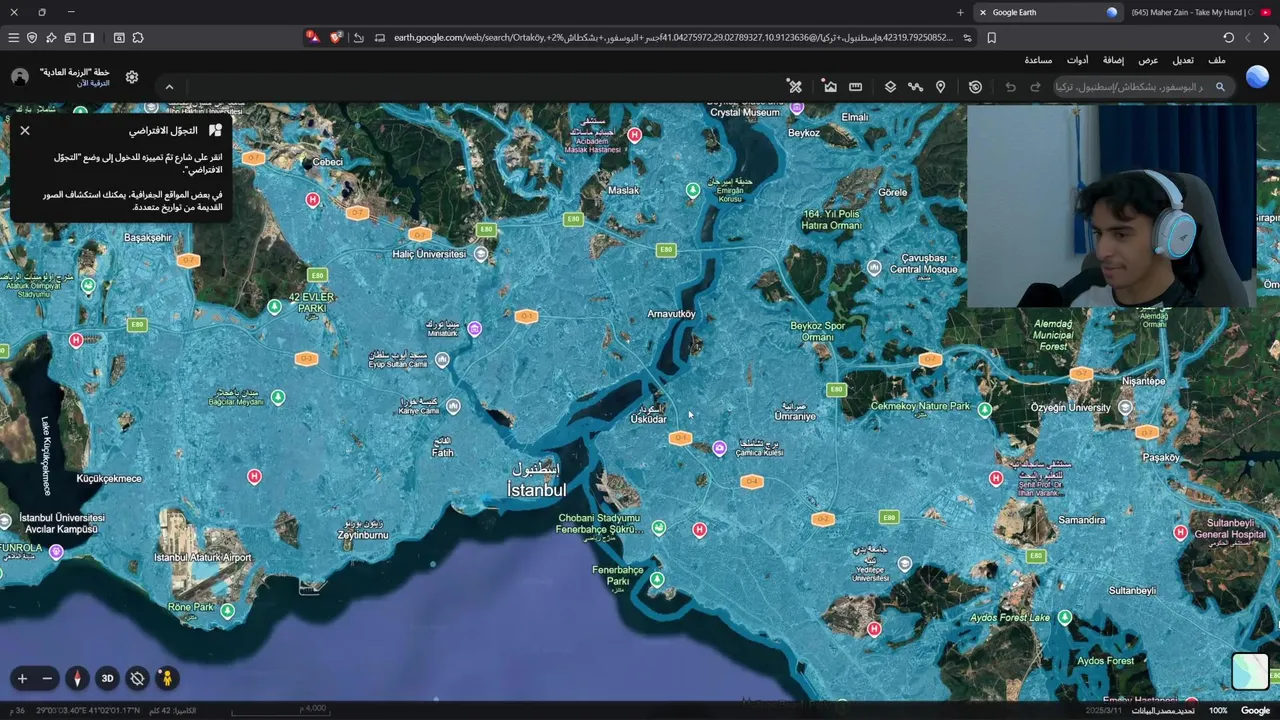This screenshot has width=1280, height=720.
Task: Click the upgrade now link under plan
Action: (93, 83)
